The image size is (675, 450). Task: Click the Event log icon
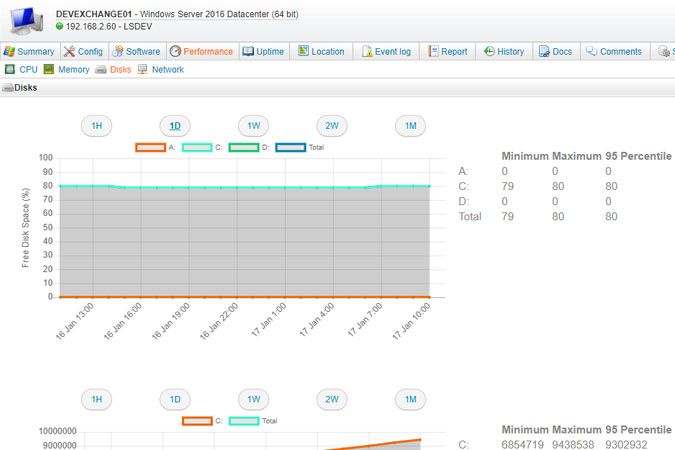tap(367, 51)
